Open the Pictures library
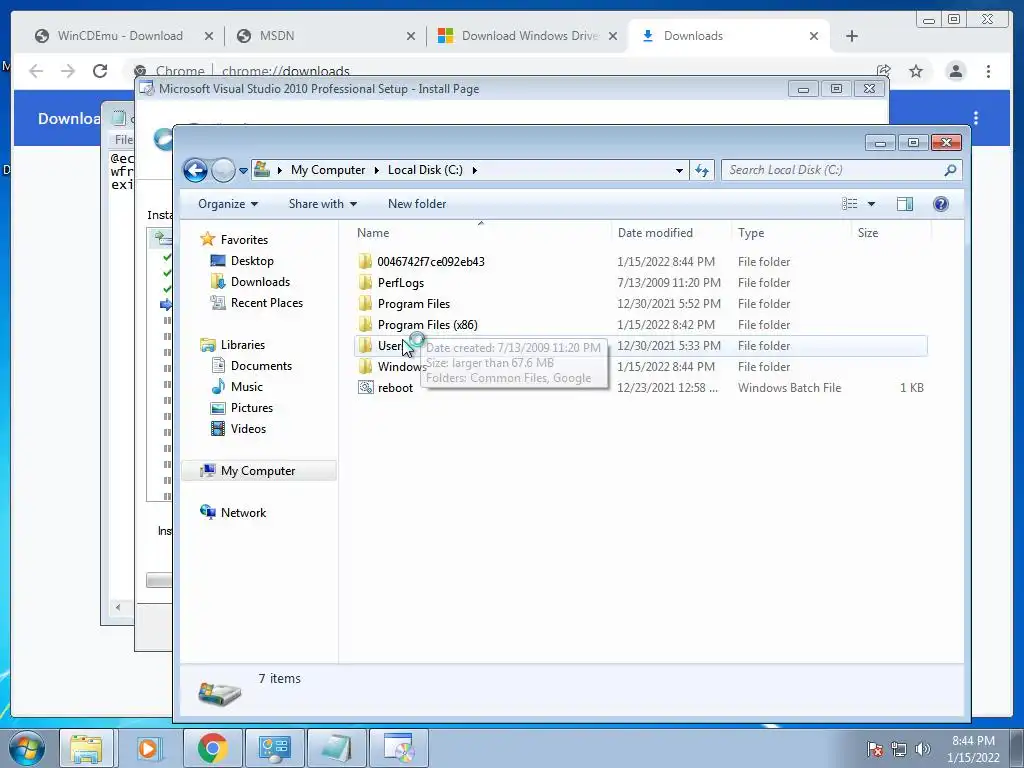Image resolution: width=1024 pixels, height=768 pixels. tap(251, 408)
